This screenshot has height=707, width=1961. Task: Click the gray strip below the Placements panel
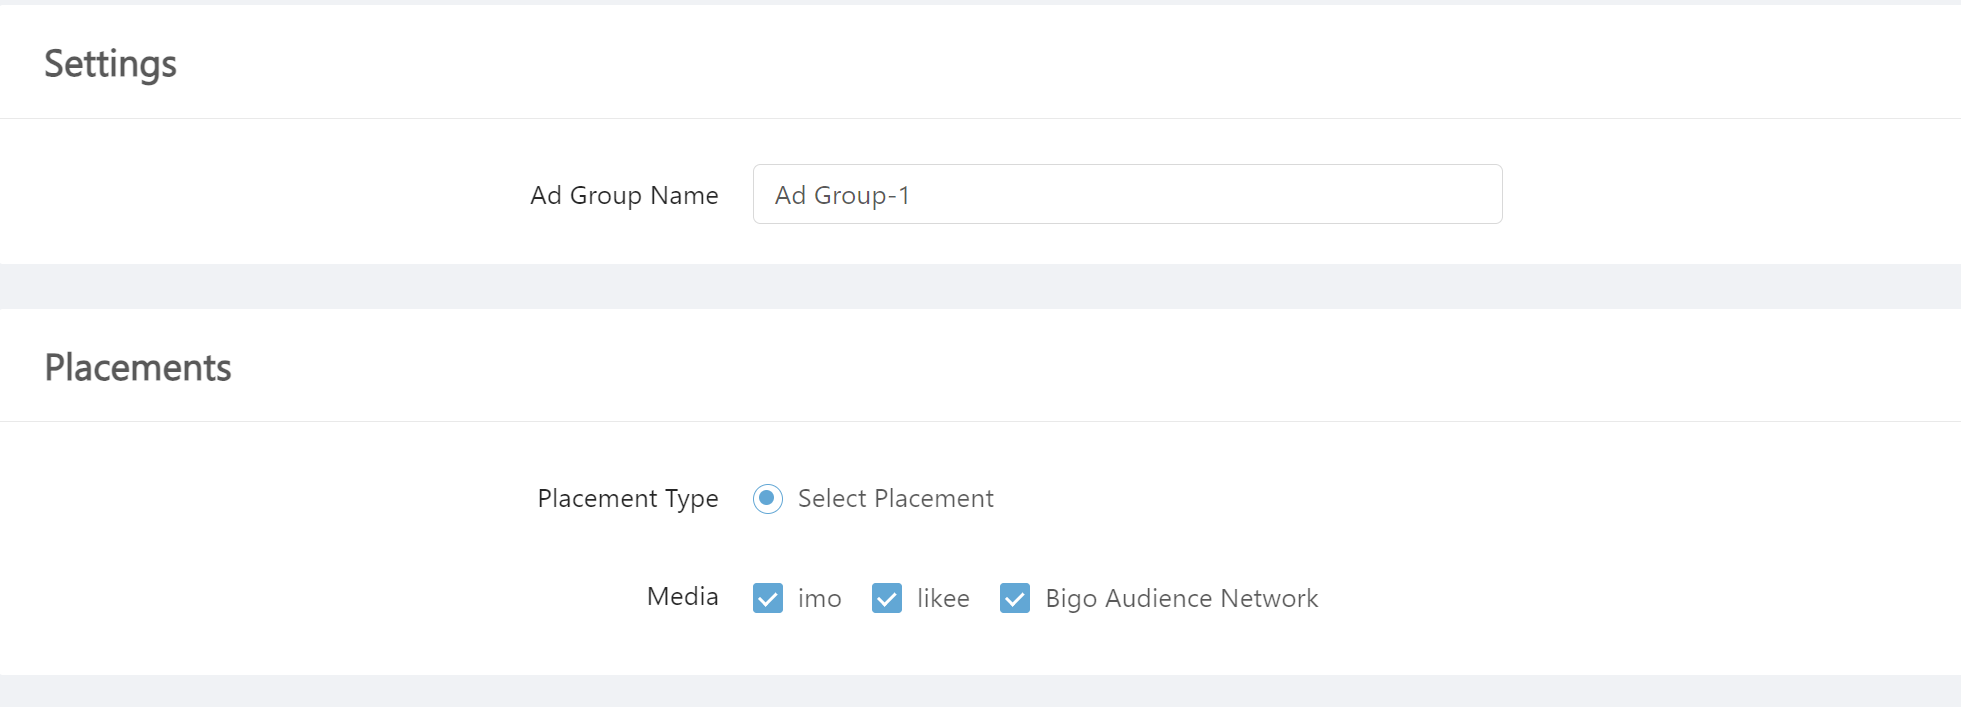coord(980,691)
